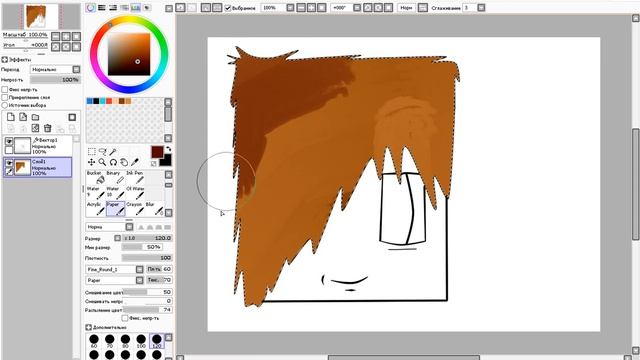The image size is (640, 360).
Task: Select the move tool
Action: click(91, 162)
